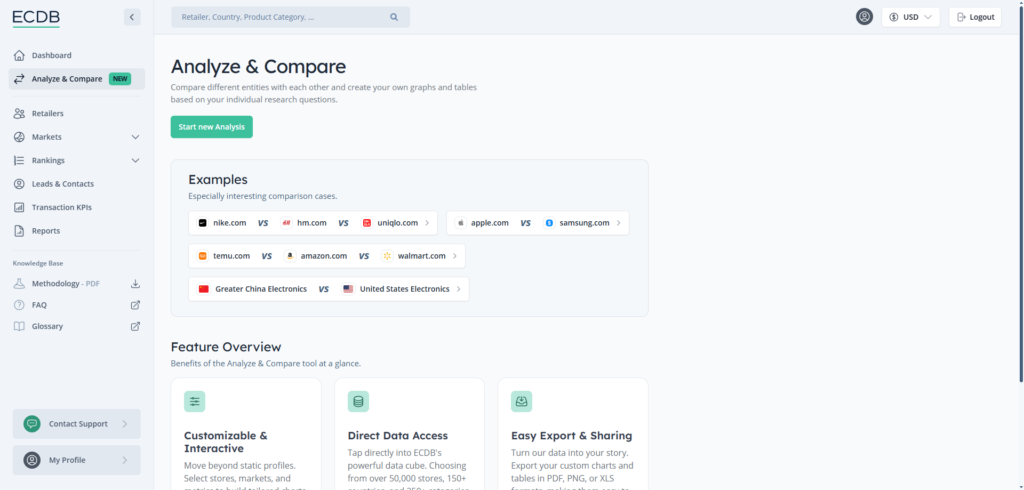
Task: Open the USD currency dropdown
Action: click(x=910, y=17)
